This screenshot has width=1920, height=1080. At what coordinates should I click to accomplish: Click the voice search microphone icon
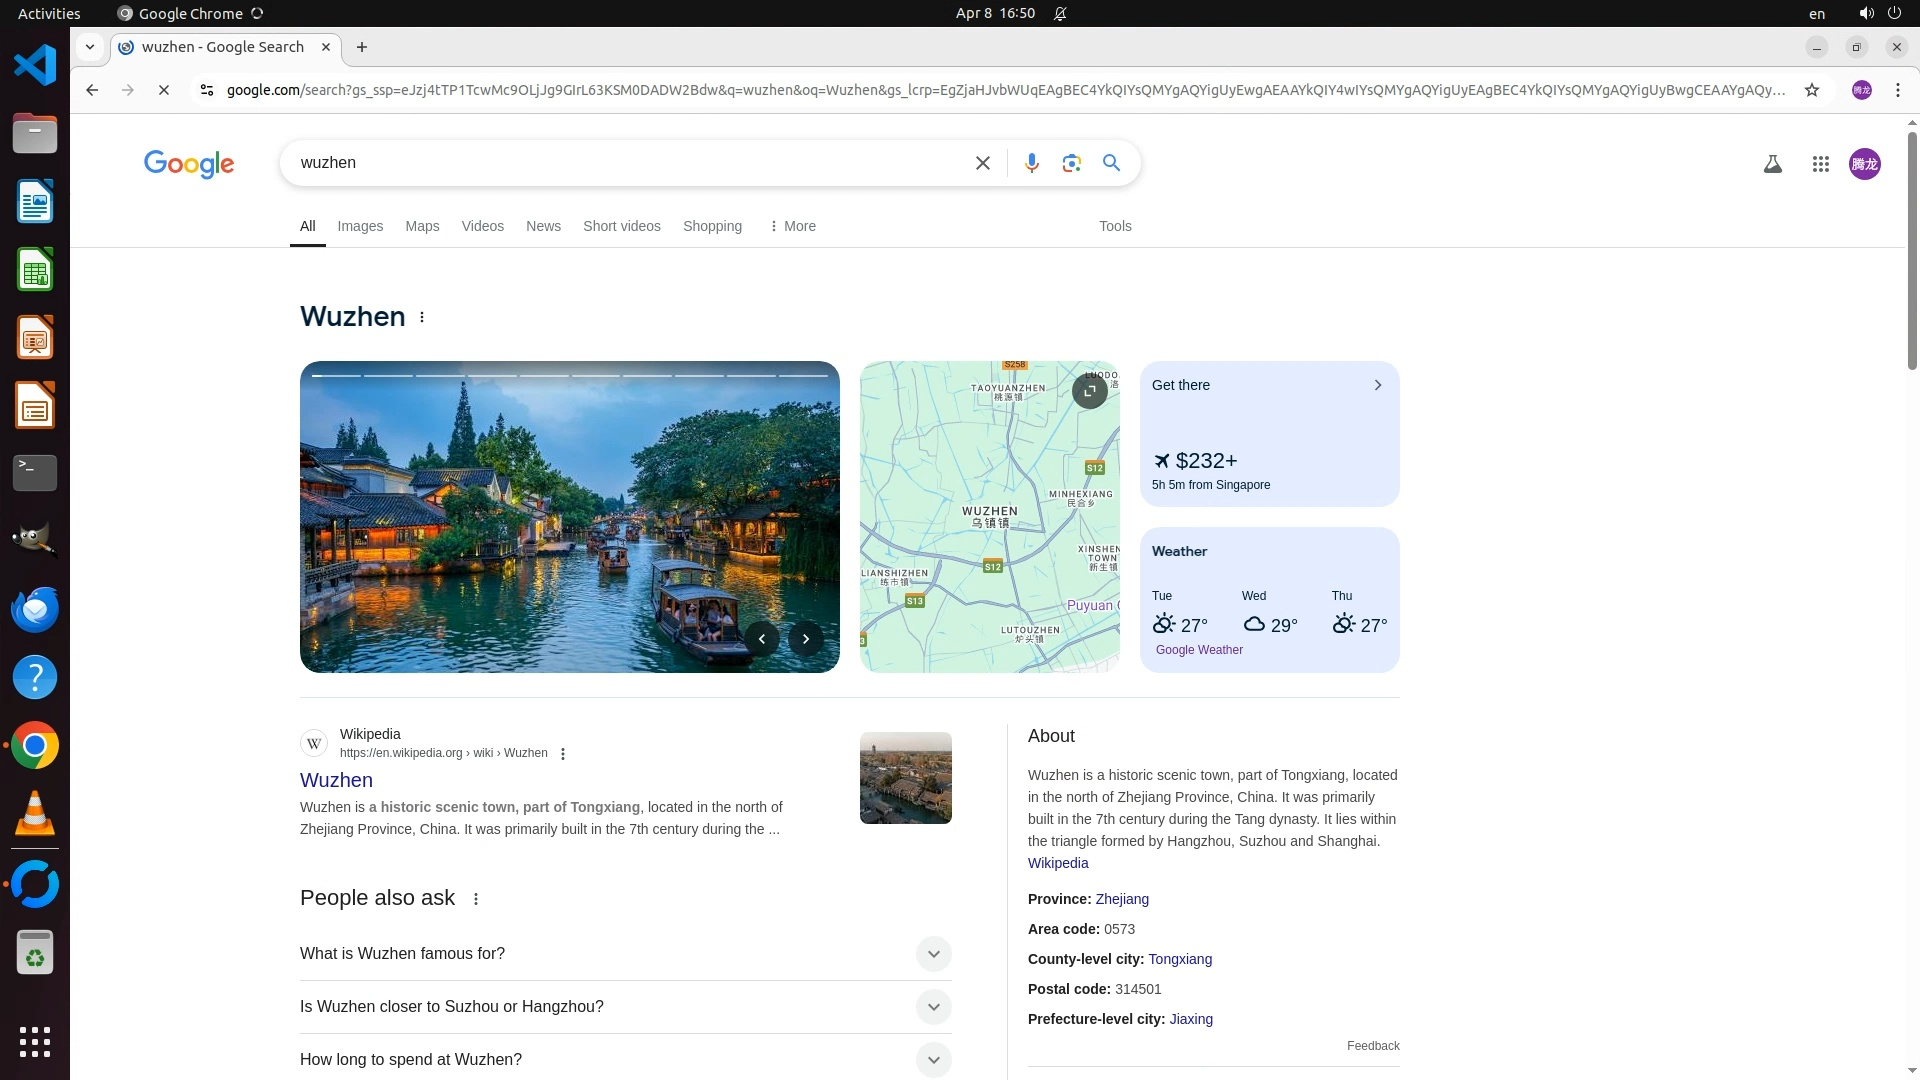click(x=1031, y=163)
